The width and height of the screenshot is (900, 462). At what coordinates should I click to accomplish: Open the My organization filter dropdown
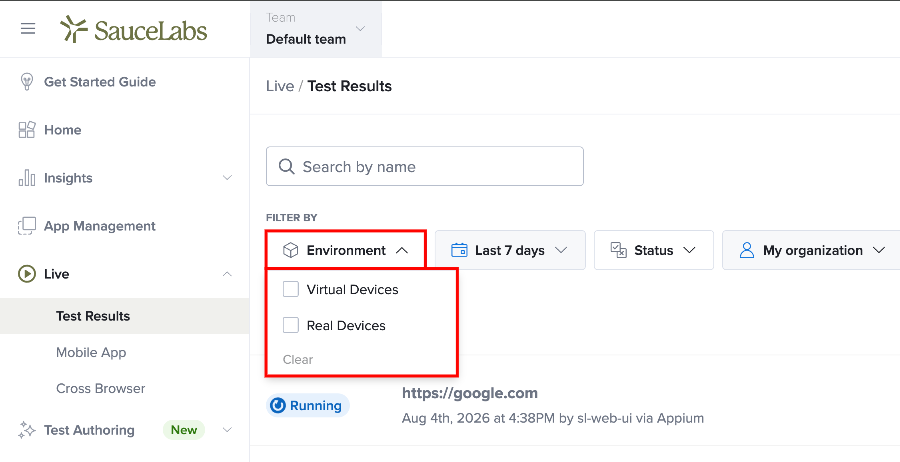point(812,250)
